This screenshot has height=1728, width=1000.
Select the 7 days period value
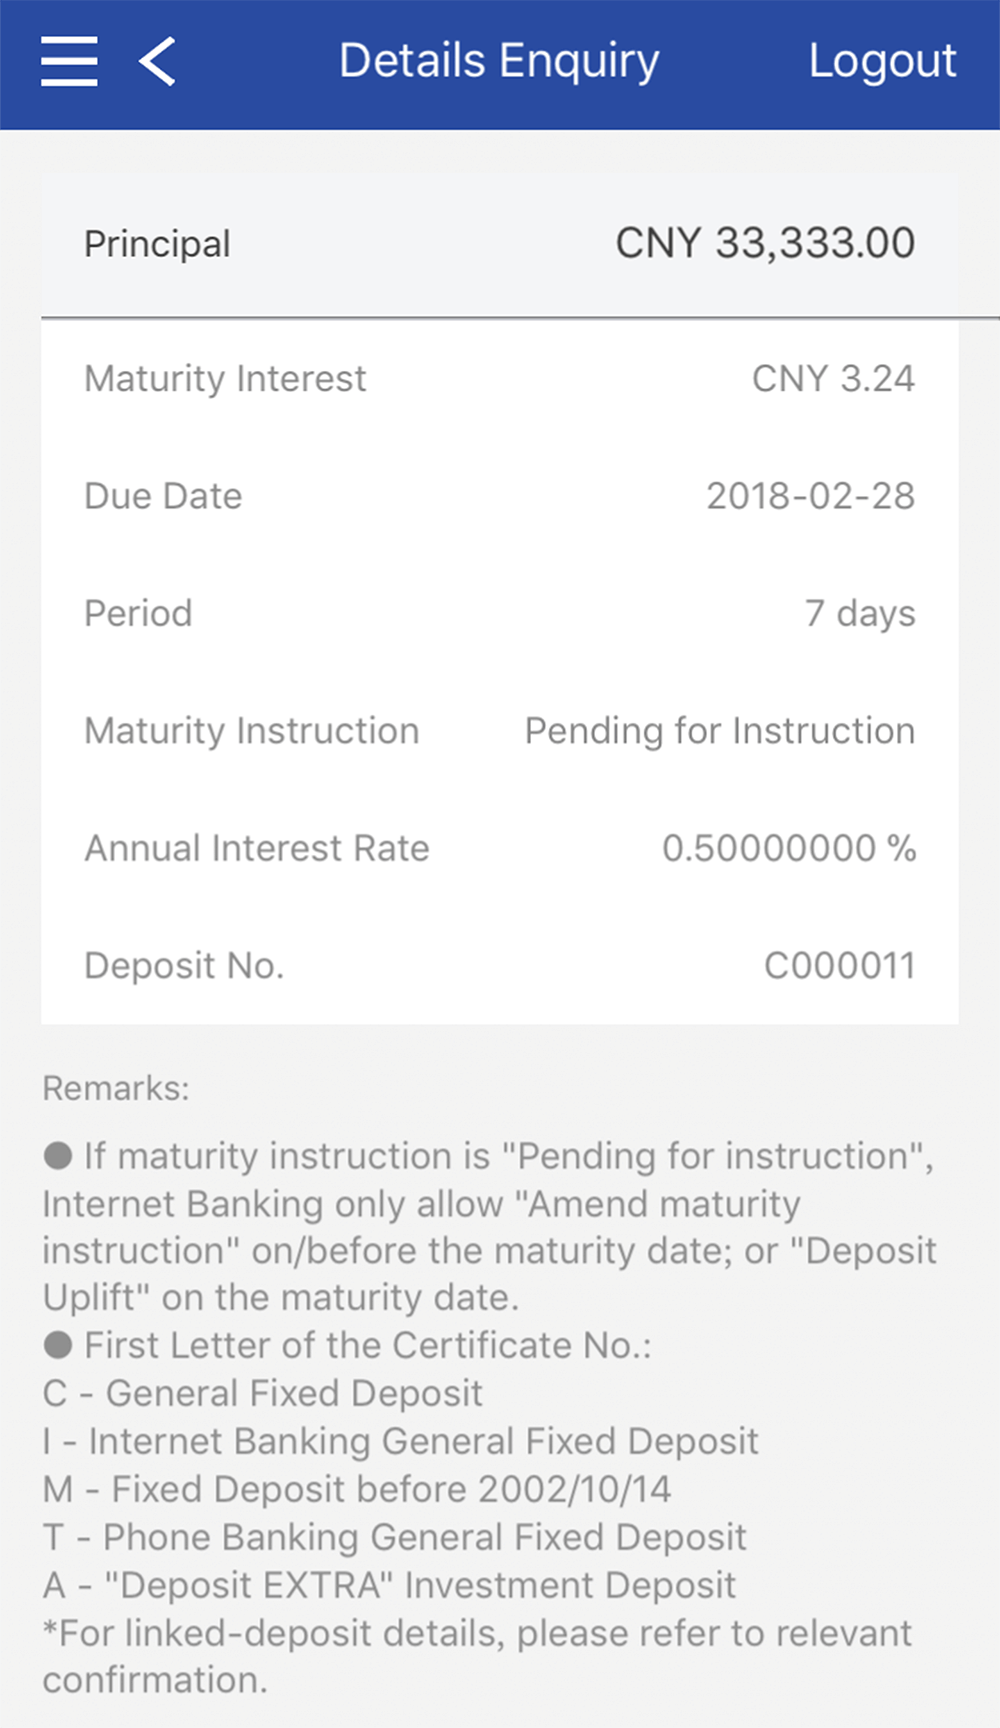(860, 613)
